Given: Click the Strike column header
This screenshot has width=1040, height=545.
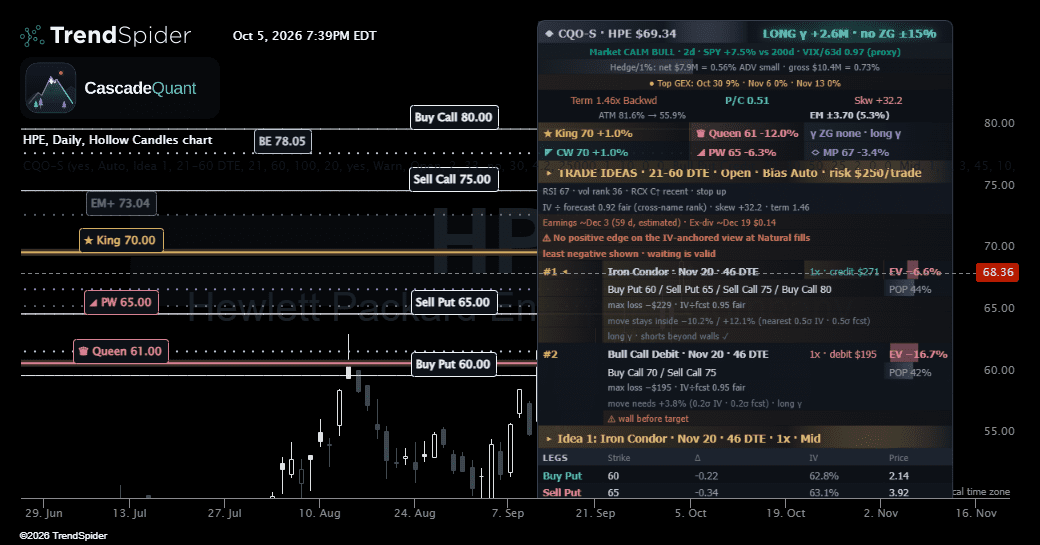Looking at the screenshot, I should click(x=619, y=458).
